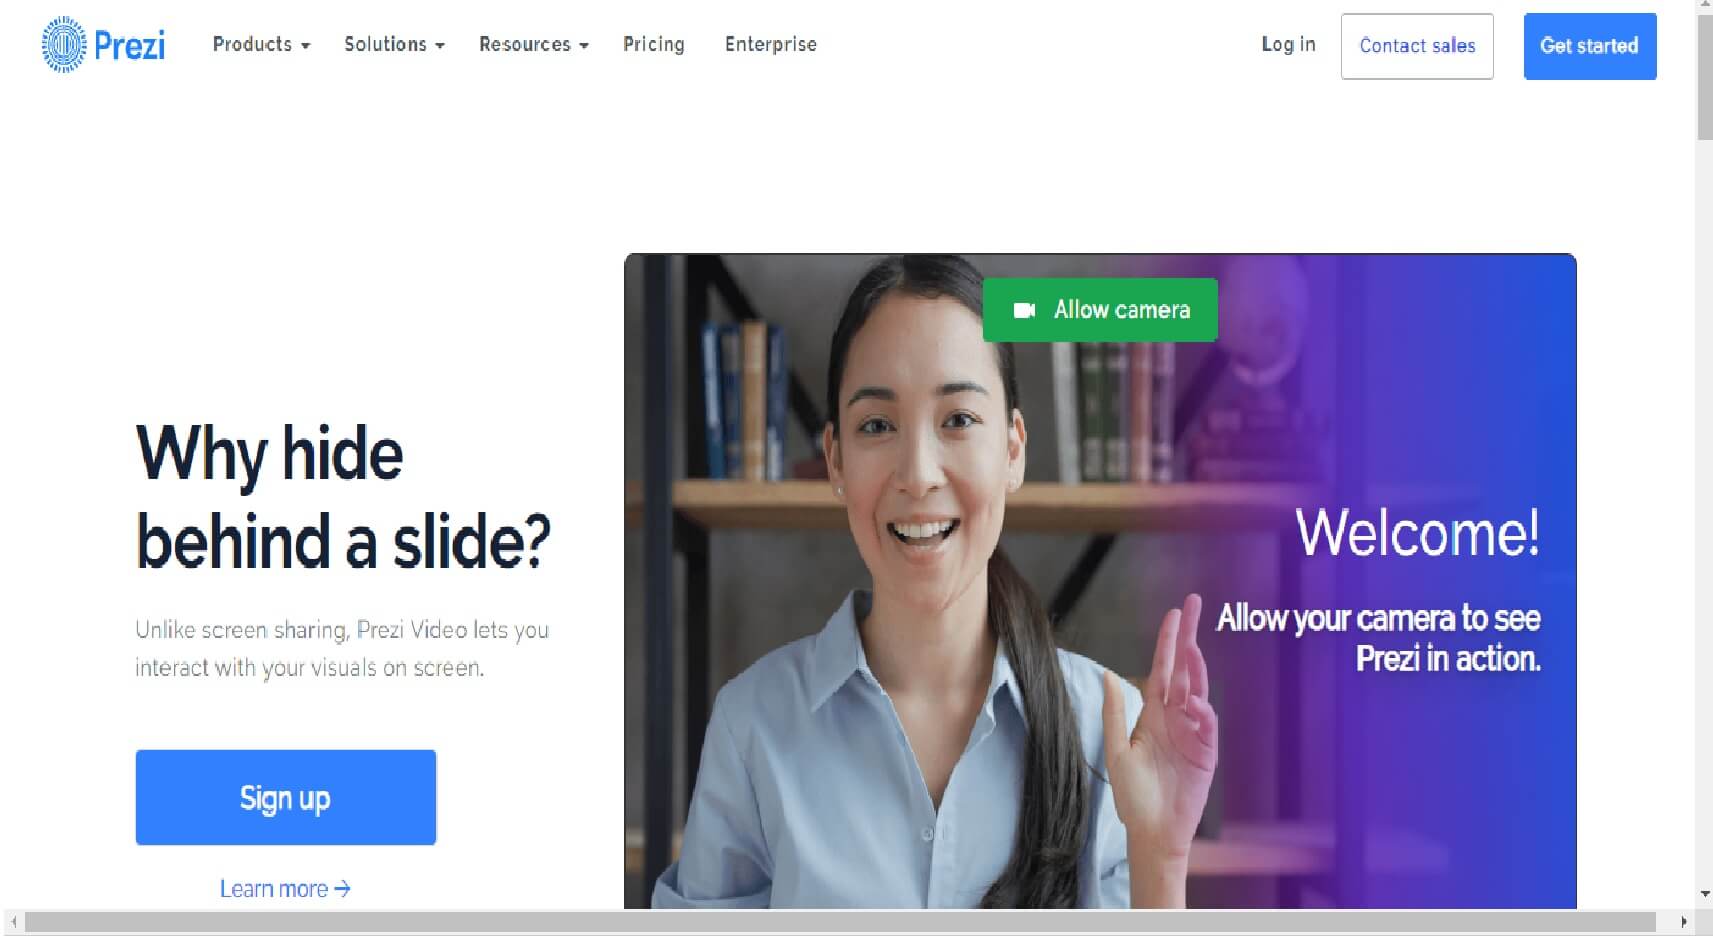Click the vertical scrollbar down arrow
Image resolution: width=1713 pixels, height=941 pixels.
click(1704, 894)
